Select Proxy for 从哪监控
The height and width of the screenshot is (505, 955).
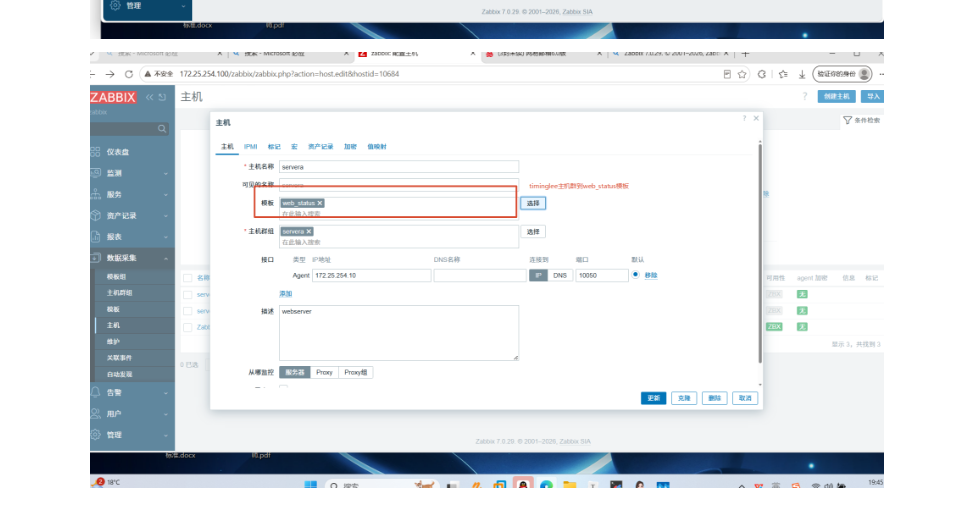click(x=324, y=372)
